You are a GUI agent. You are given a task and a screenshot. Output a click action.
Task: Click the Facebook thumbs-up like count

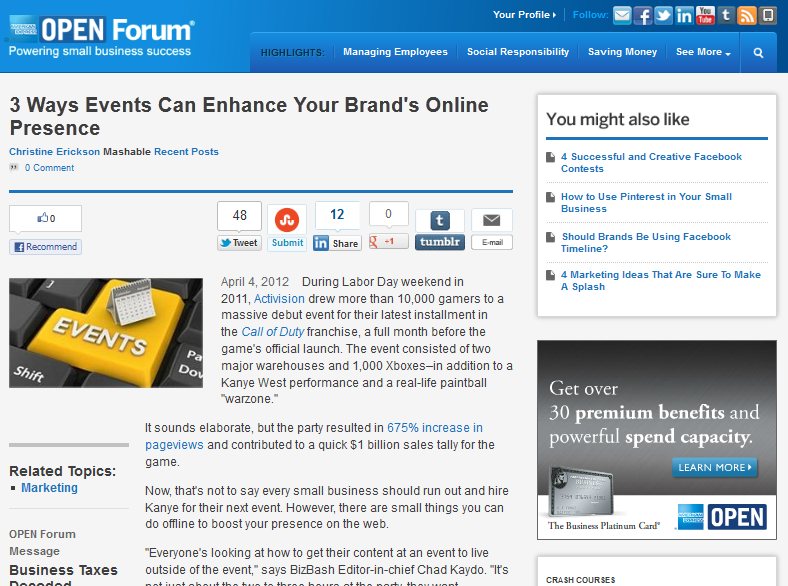coord(45,218)
